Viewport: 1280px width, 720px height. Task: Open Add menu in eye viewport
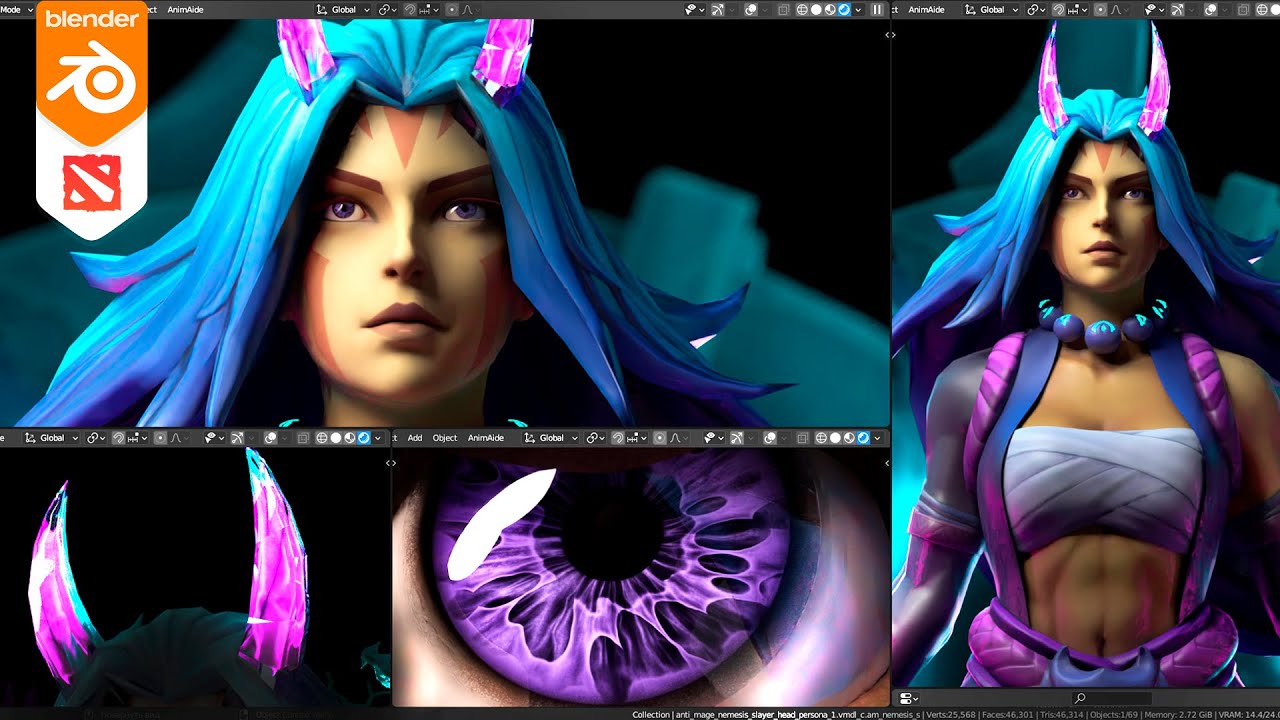coord(415,438)
